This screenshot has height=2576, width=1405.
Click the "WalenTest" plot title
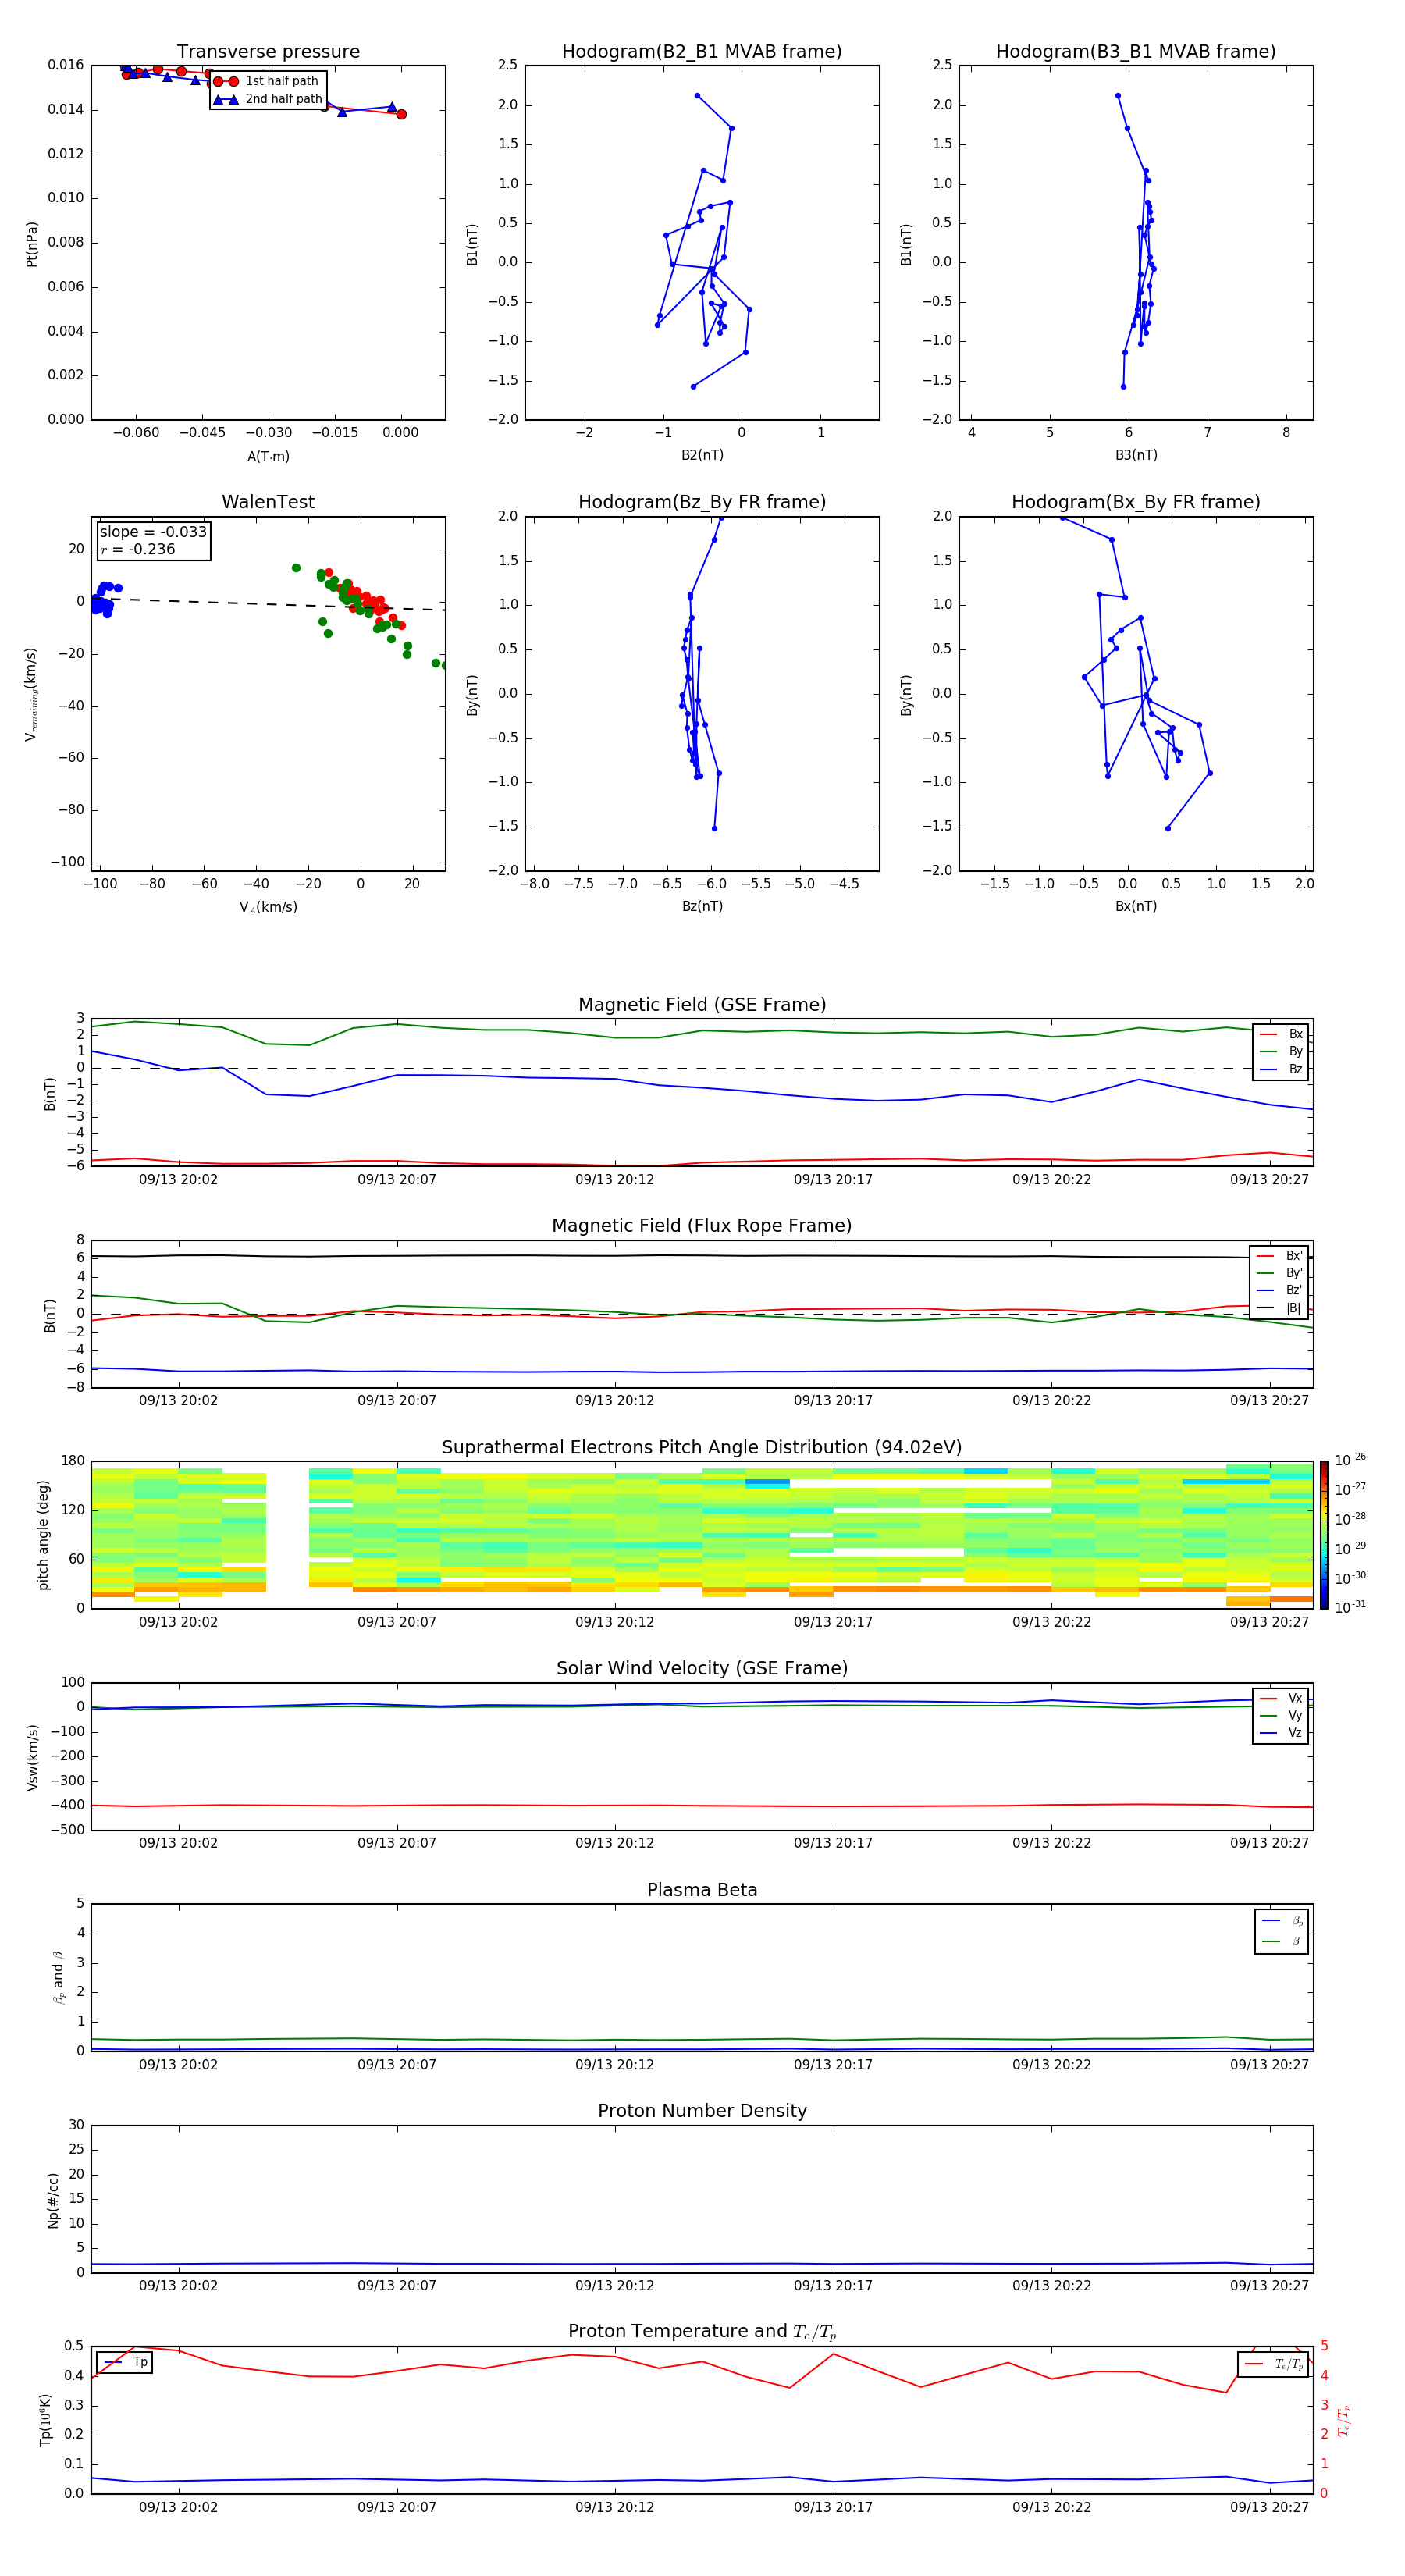pos(268,502)
